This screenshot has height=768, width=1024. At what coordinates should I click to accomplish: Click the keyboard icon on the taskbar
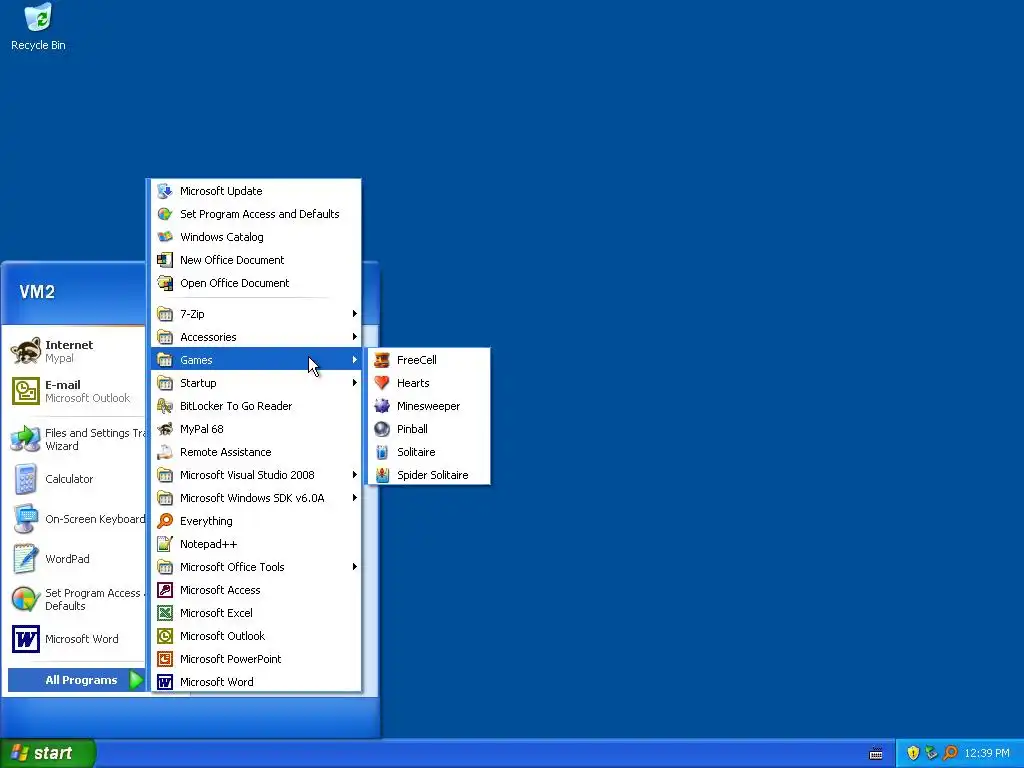pyautogui.click(x=876, y=754)
